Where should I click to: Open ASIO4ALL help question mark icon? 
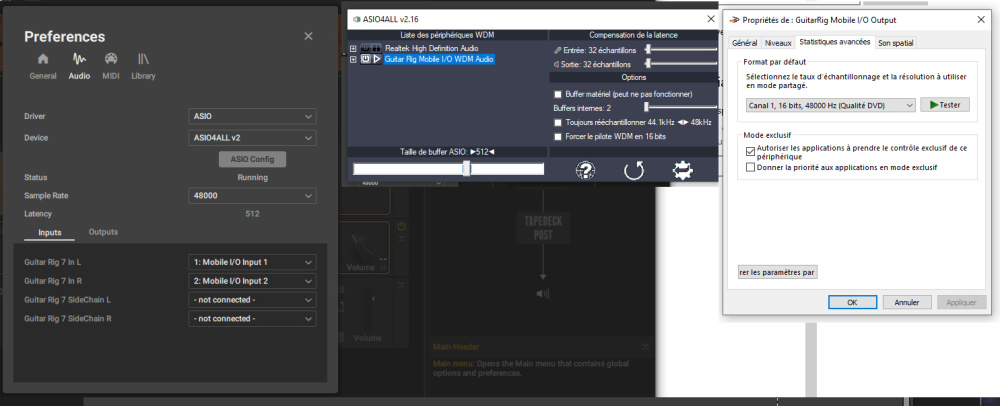pos(585,170)
